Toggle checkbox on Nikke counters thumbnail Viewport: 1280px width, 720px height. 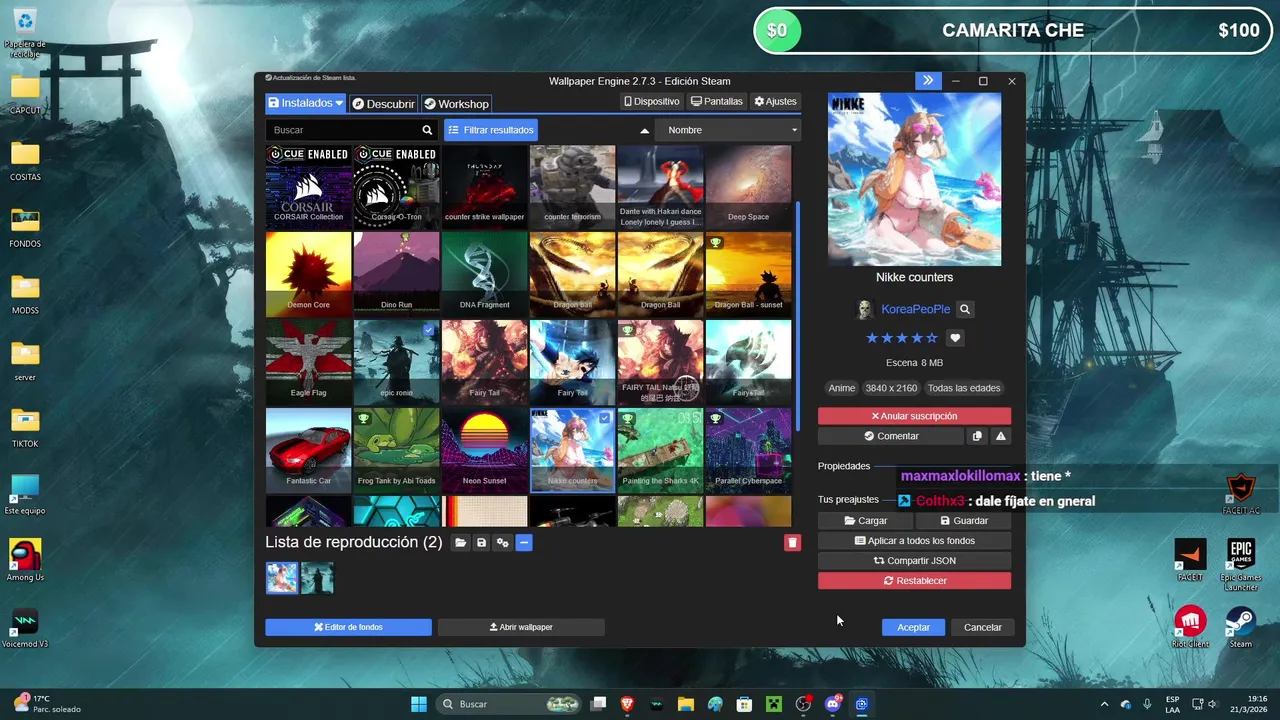click(604, 418)
